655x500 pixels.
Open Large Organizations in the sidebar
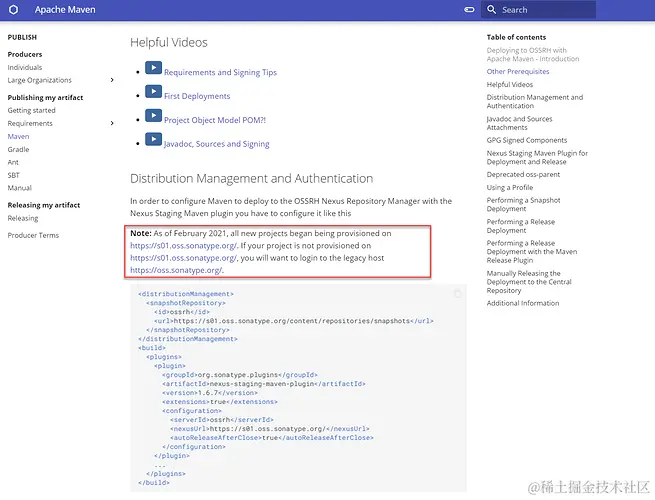point(40,80)
